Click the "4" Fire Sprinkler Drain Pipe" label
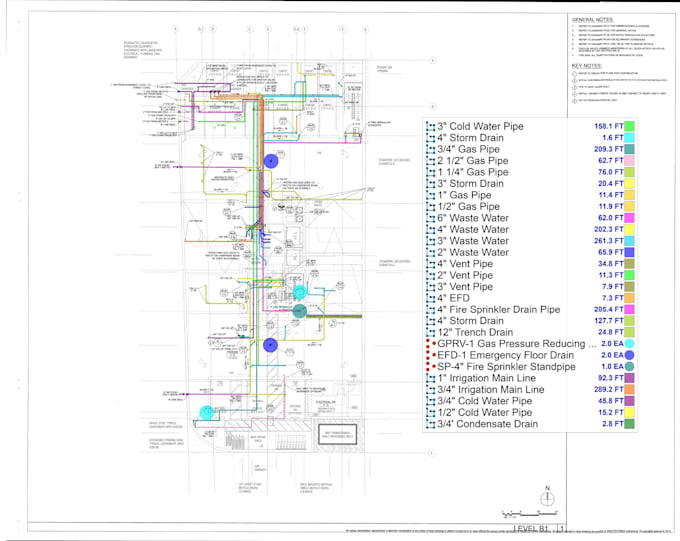Viewport: 680px width, 541px height. (x=499, y=309)
